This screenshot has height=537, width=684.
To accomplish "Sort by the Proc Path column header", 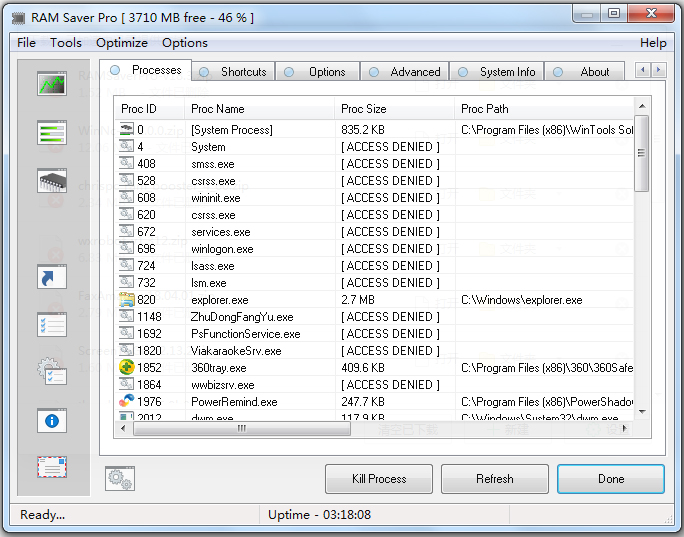I will [x=544, y=109].
